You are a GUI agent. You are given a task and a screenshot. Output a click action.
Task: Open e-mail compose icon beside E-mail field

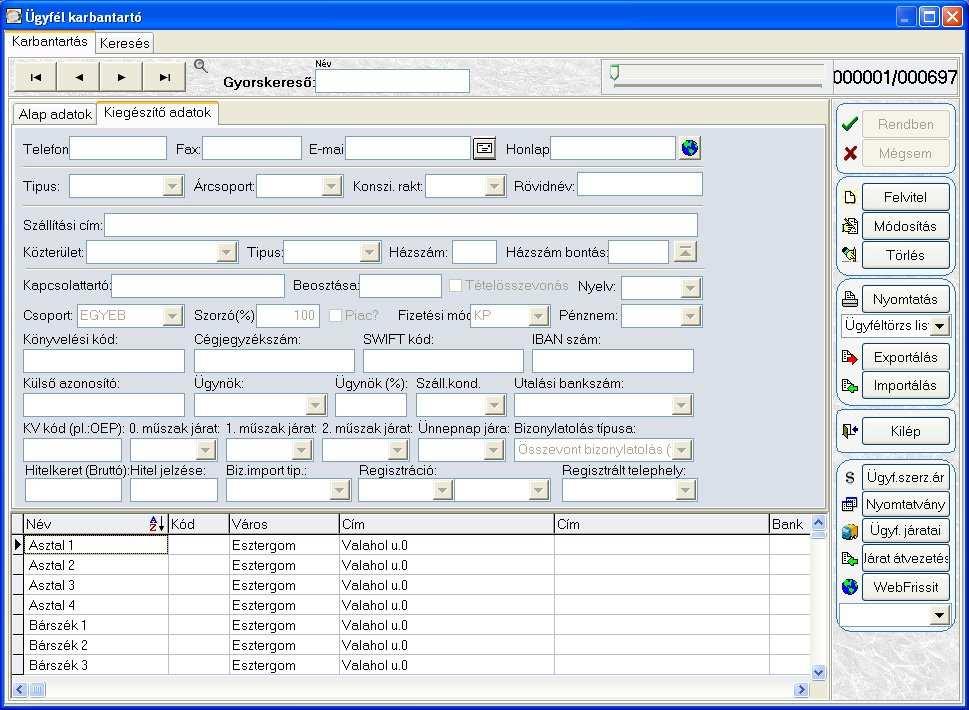point(484,148)
